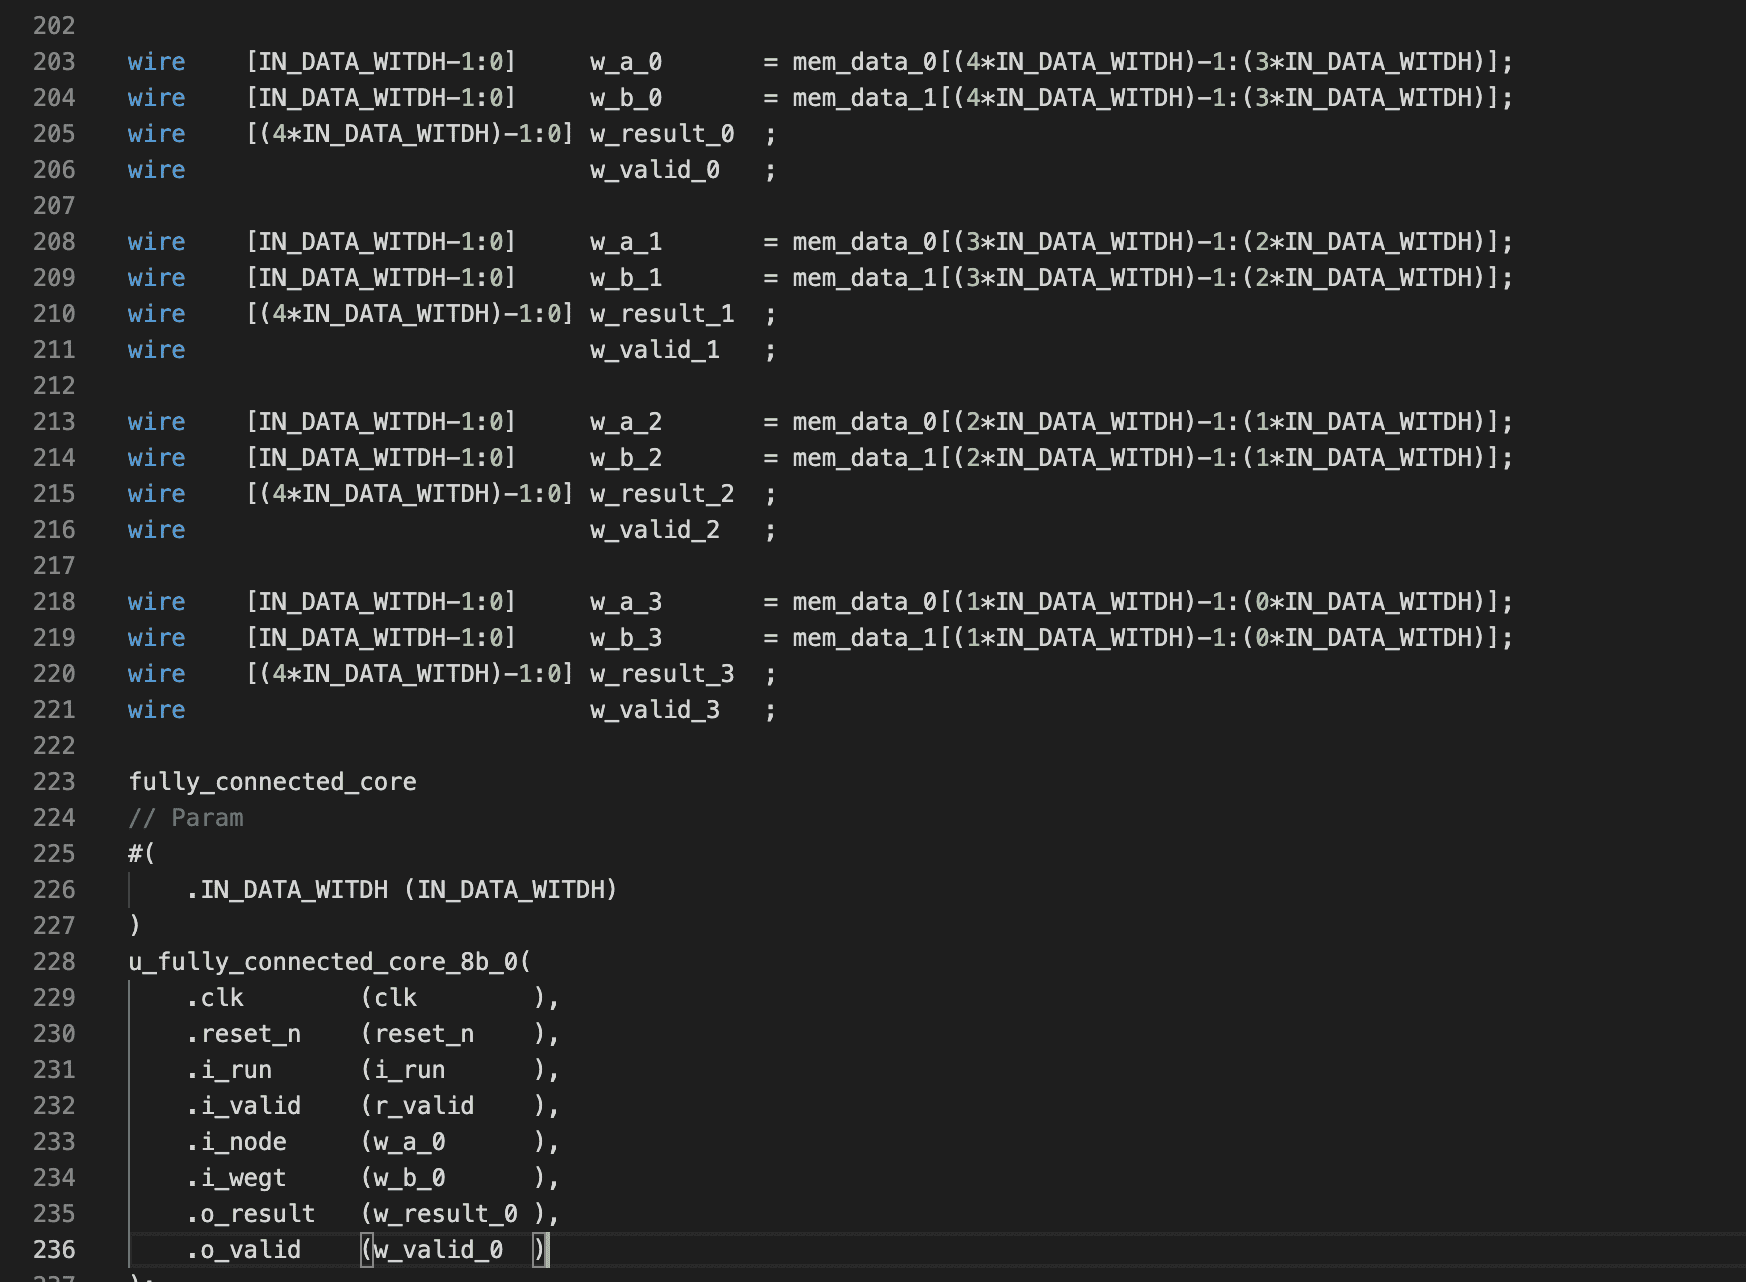Screen dimensions: 1746x1282
Task: Click line number 236 in the gutter
Action: [x=54, y=1250]
